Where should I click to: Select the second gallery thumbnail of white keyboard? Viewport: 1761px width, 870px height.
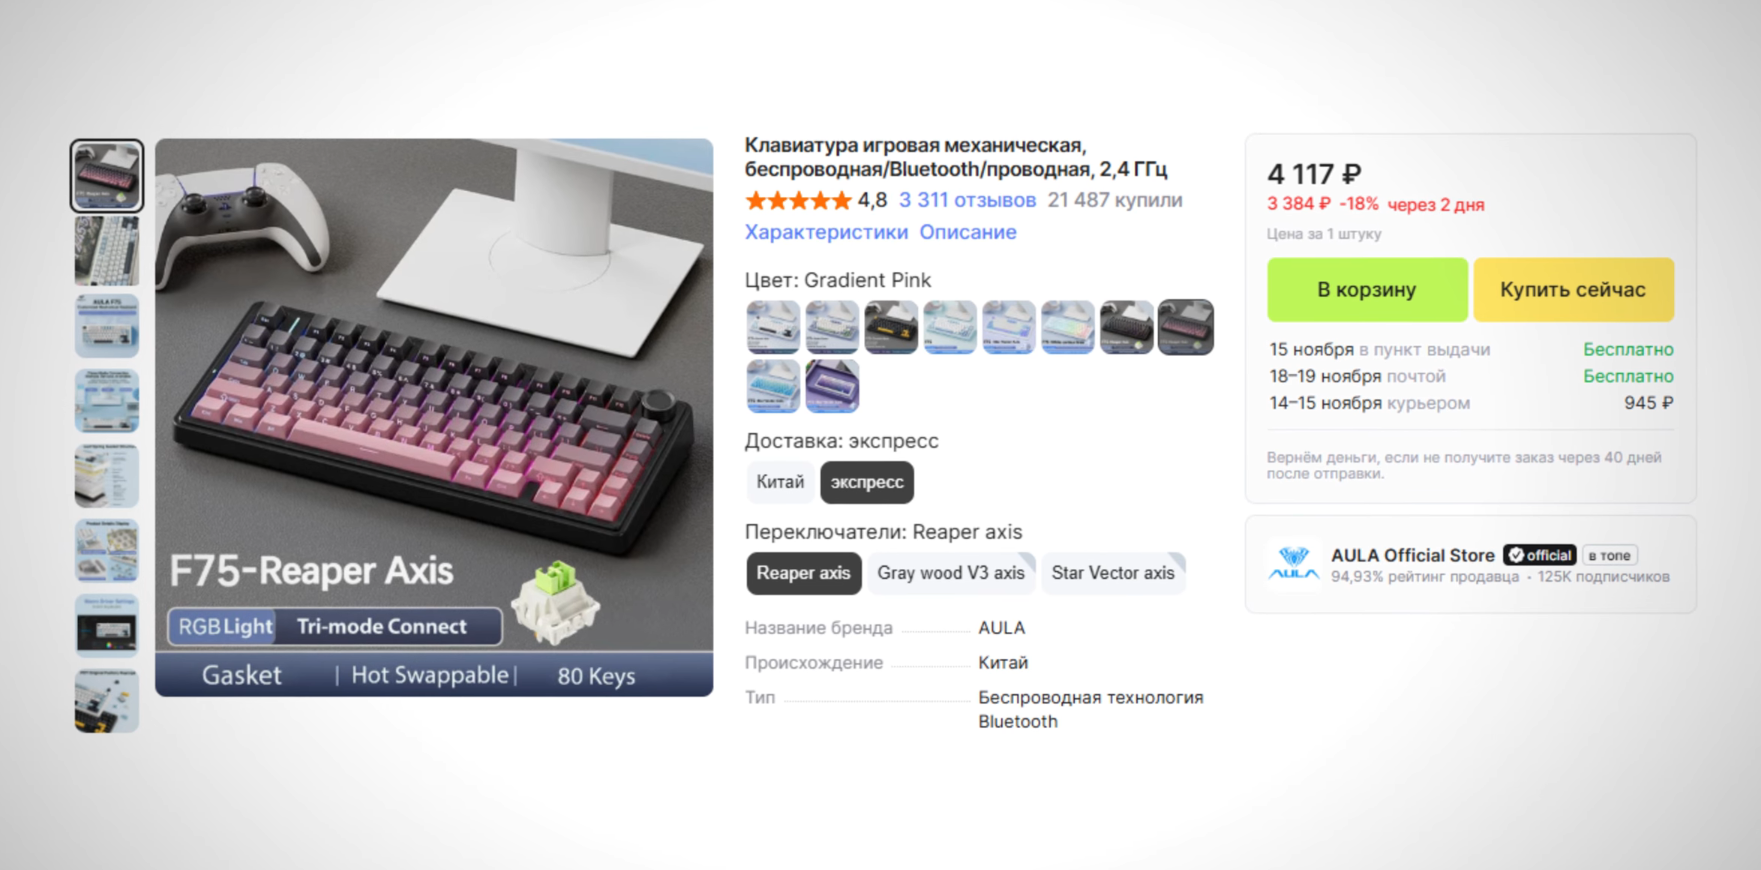(x=107, y=251)
